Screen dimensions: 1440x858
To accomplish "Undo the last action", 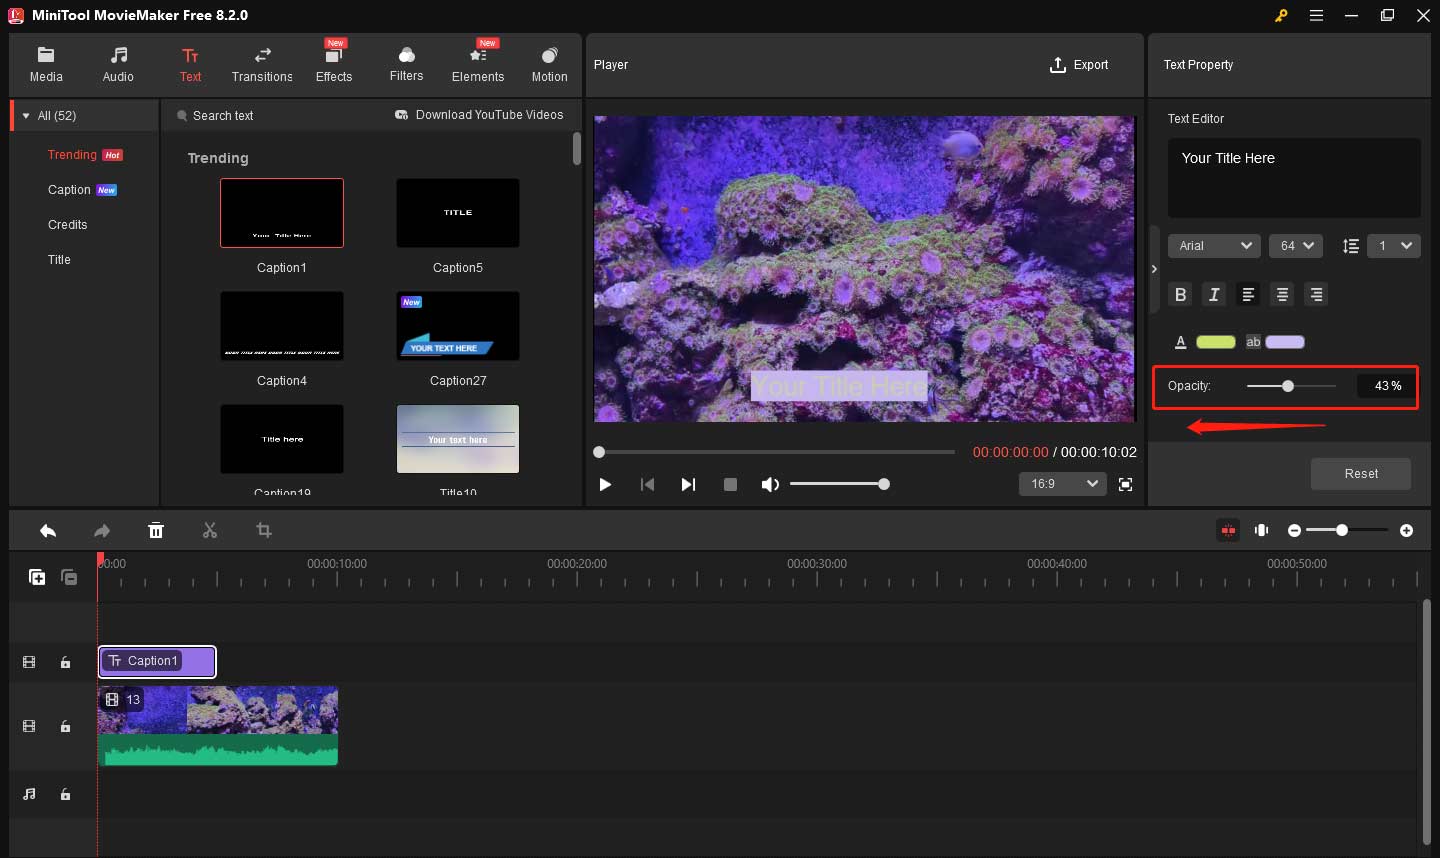I will 48,531.
